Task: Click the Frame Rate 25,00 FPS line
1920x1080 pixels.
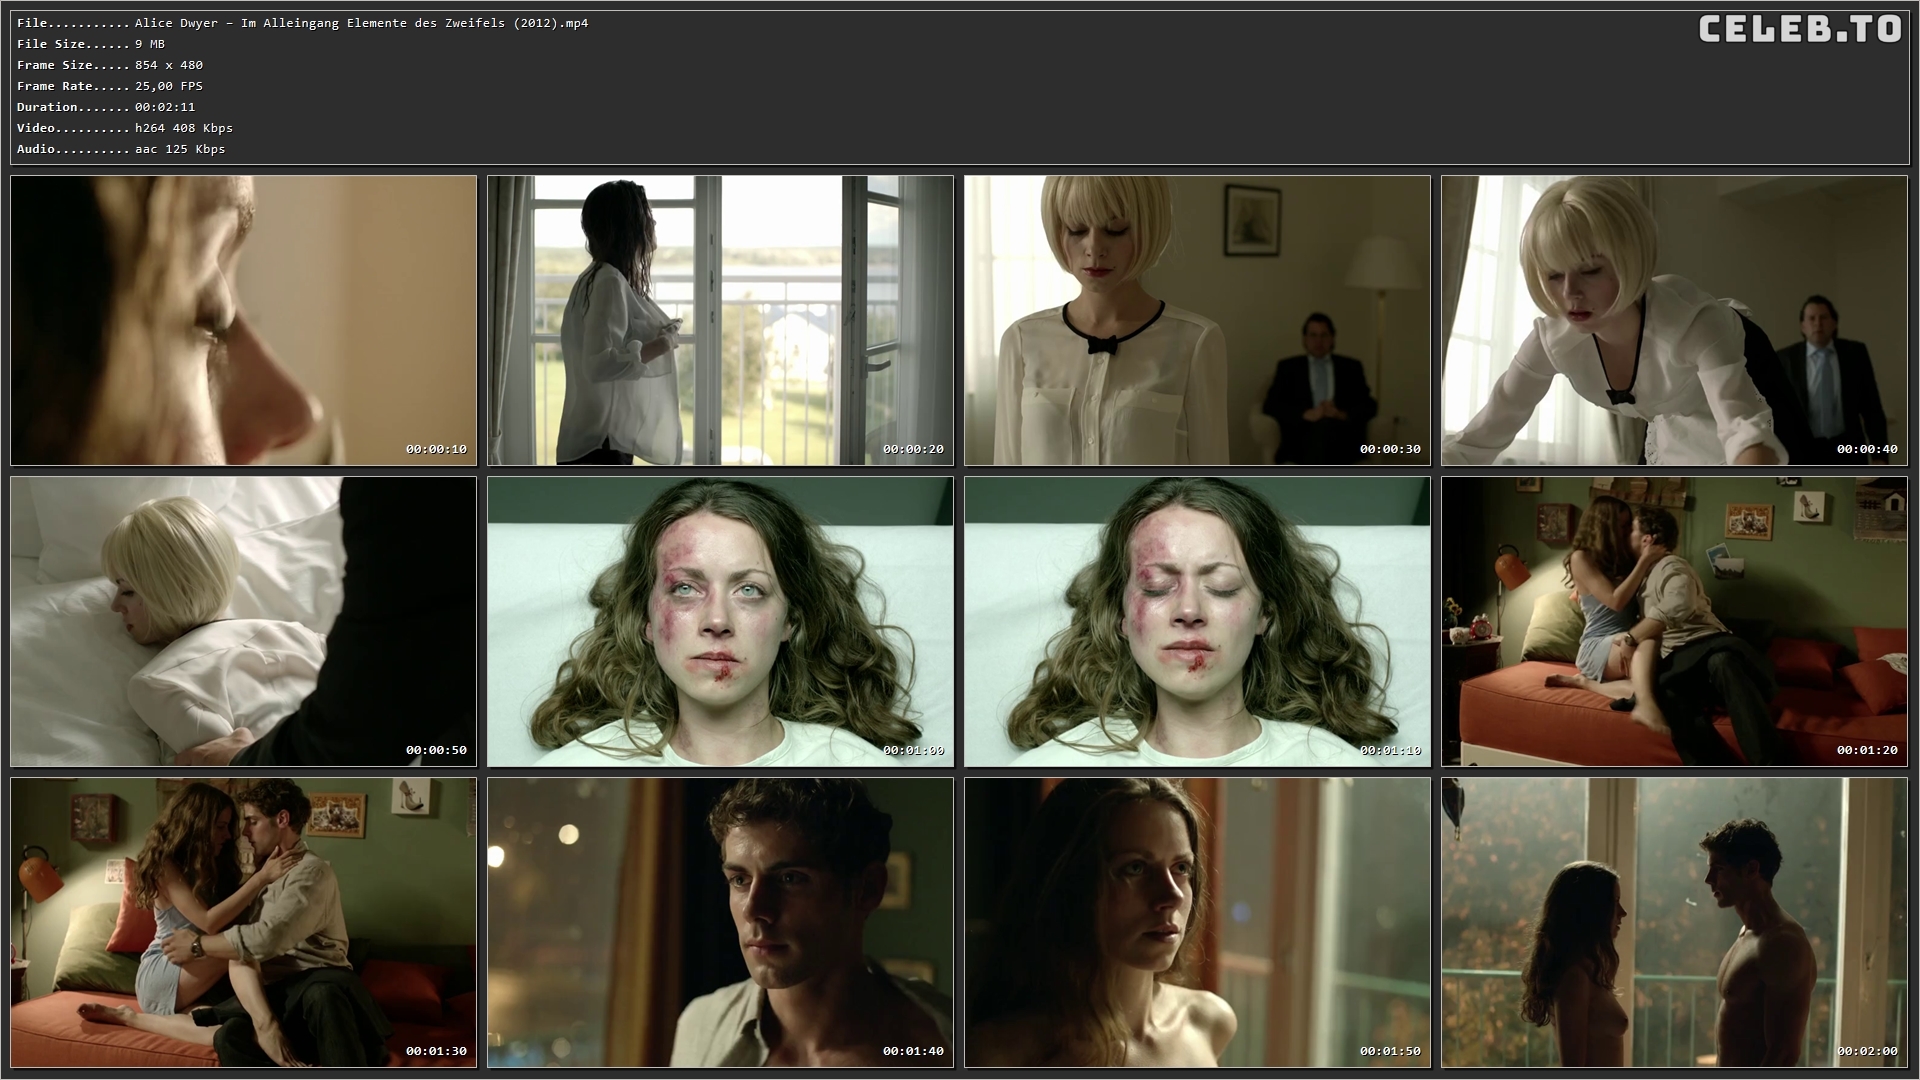Action: (x=110, y=86)
